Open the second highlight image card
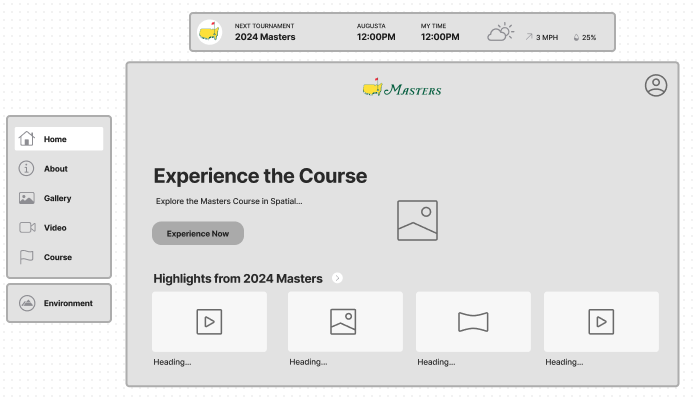The image size is (696, 403). [x=345, y=322]
